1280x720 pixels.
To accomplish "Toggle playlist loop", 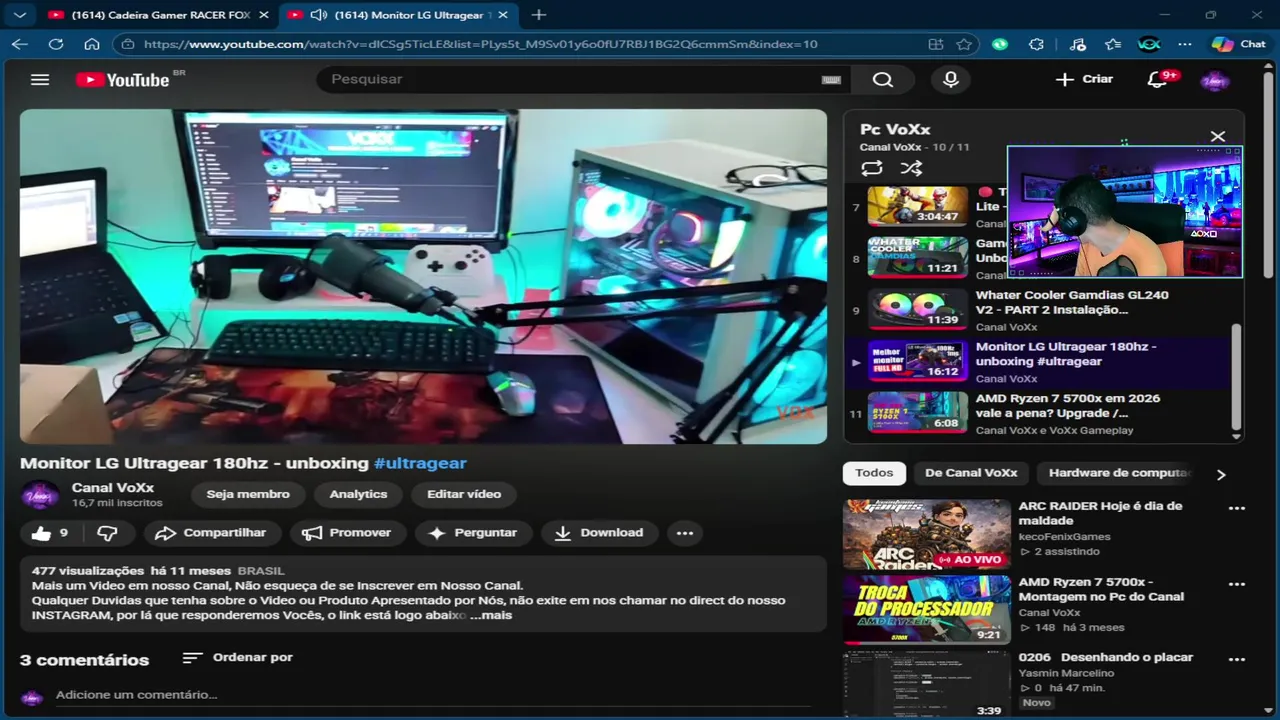I will [872, 168].
